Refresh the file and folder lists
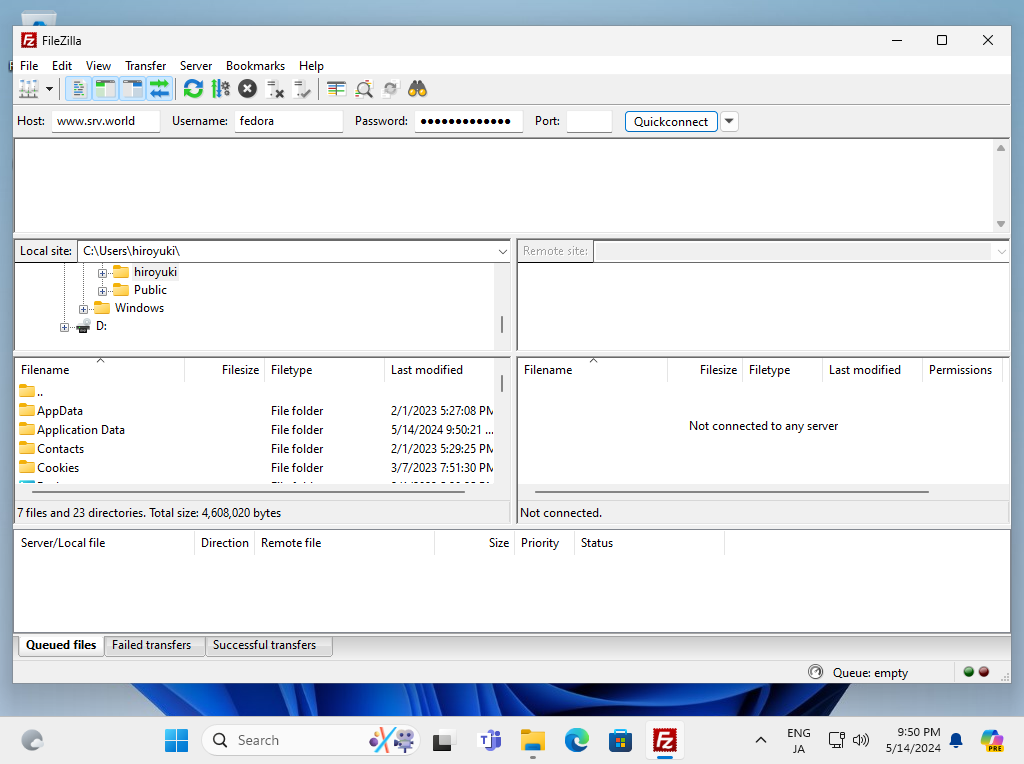Screen dimensions: 1024x764 click(x=193, y=89)
